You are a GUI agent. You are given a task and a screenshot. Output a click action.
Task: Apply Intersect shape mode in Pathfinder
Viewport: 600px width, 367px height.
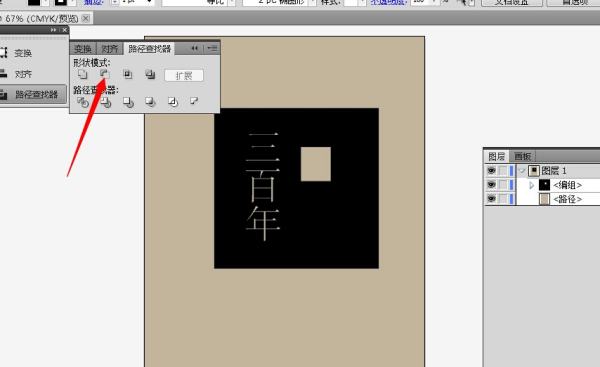pyautogui.click(x=128, y=74)
